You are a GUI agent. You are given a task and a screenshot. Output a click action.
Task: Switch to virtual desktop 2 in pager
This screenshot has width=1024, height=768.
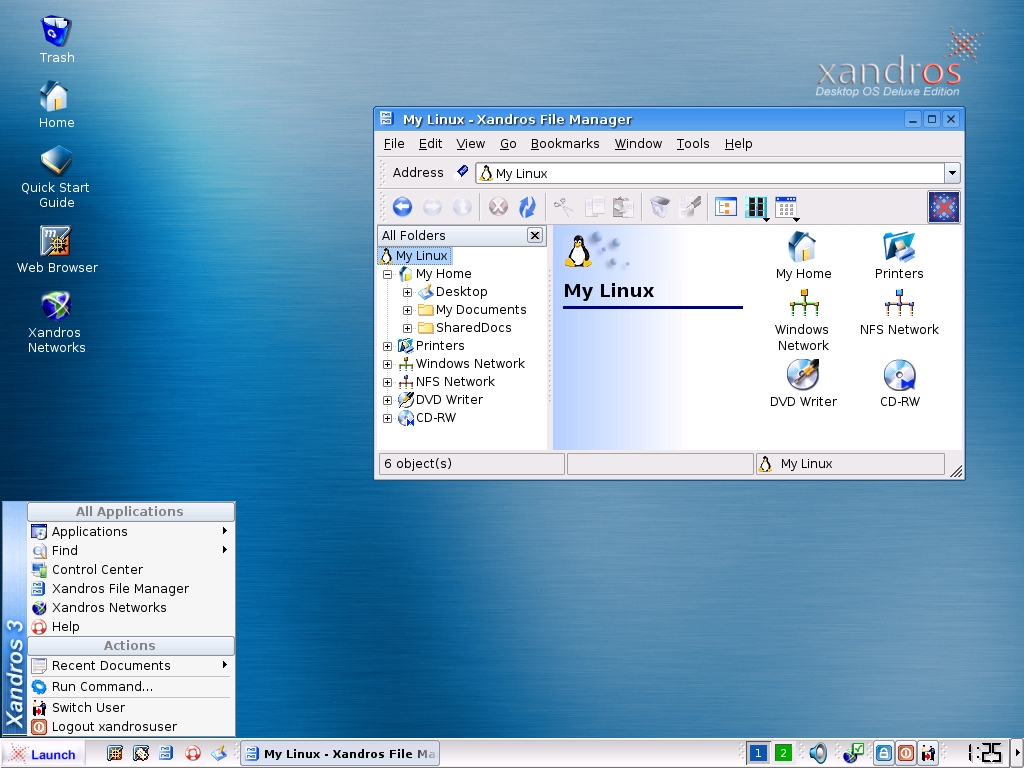[783, 753]
